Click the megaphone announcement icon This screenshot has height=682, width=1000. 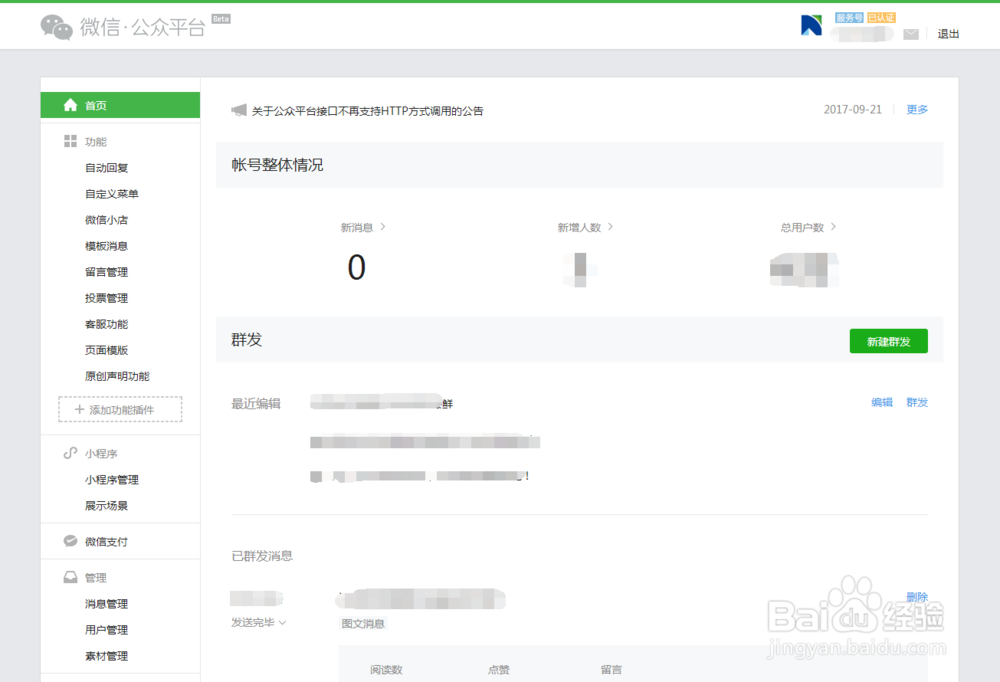tap(237, 110)
